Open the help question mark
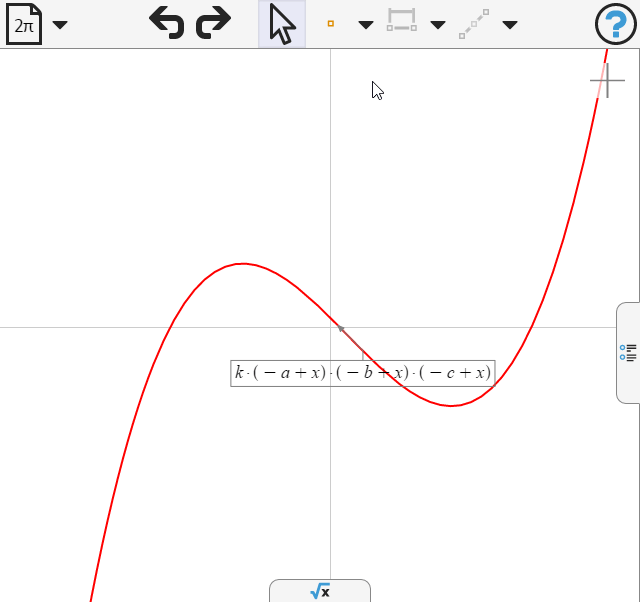Screen dimensions: 640x602 (x=616, y=24)
